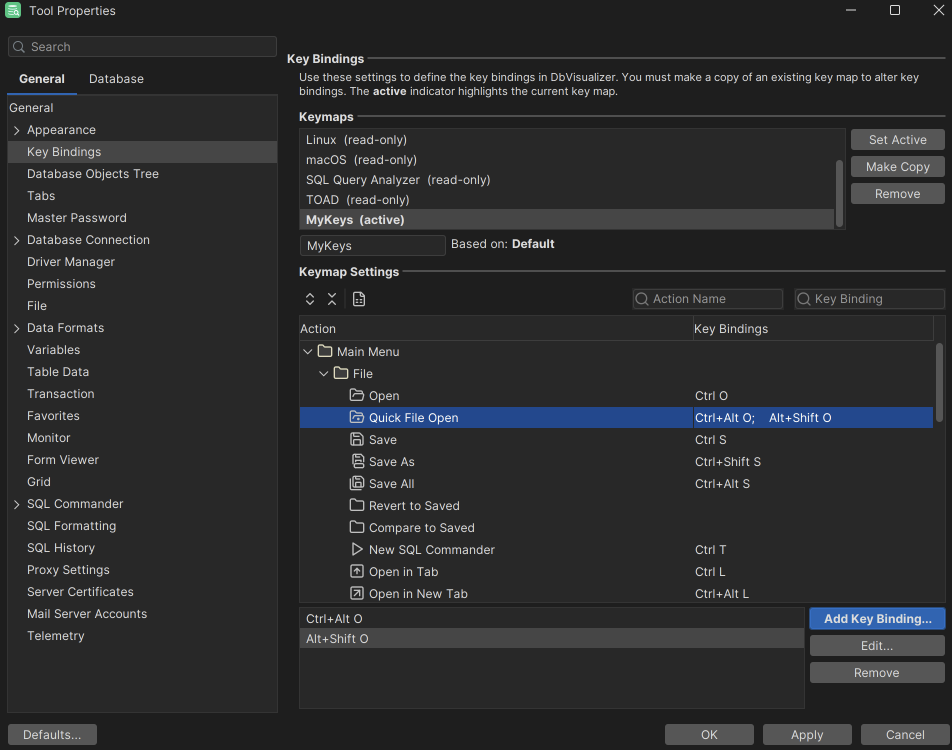The width and height of the screenshot is (952, 750).
Task: Click the MyKeys name input field
Action: (x=372, y=245)
